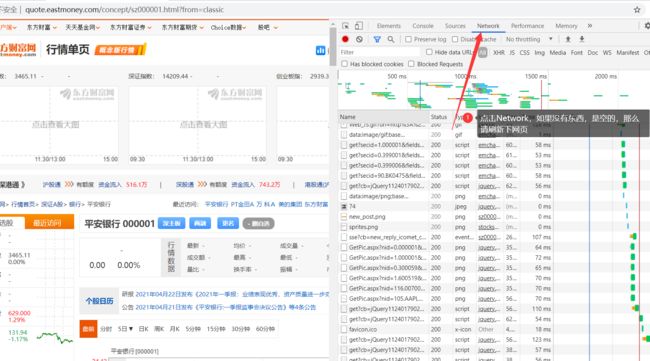650x361 pixels.
Task: Toggle the device toolbar icon
Action: point(359,26)
